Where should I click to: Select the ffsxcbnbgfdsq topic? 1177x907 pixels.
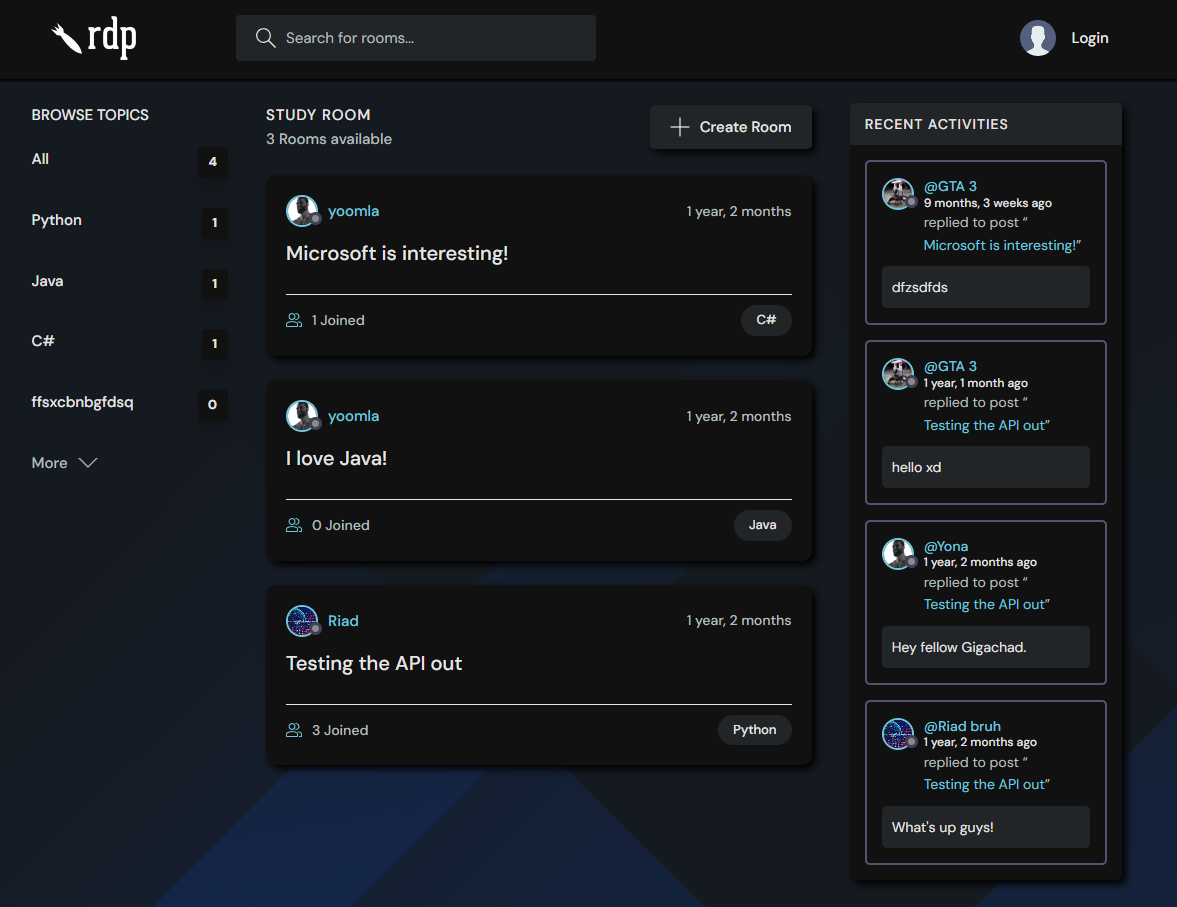pos(82,402)
